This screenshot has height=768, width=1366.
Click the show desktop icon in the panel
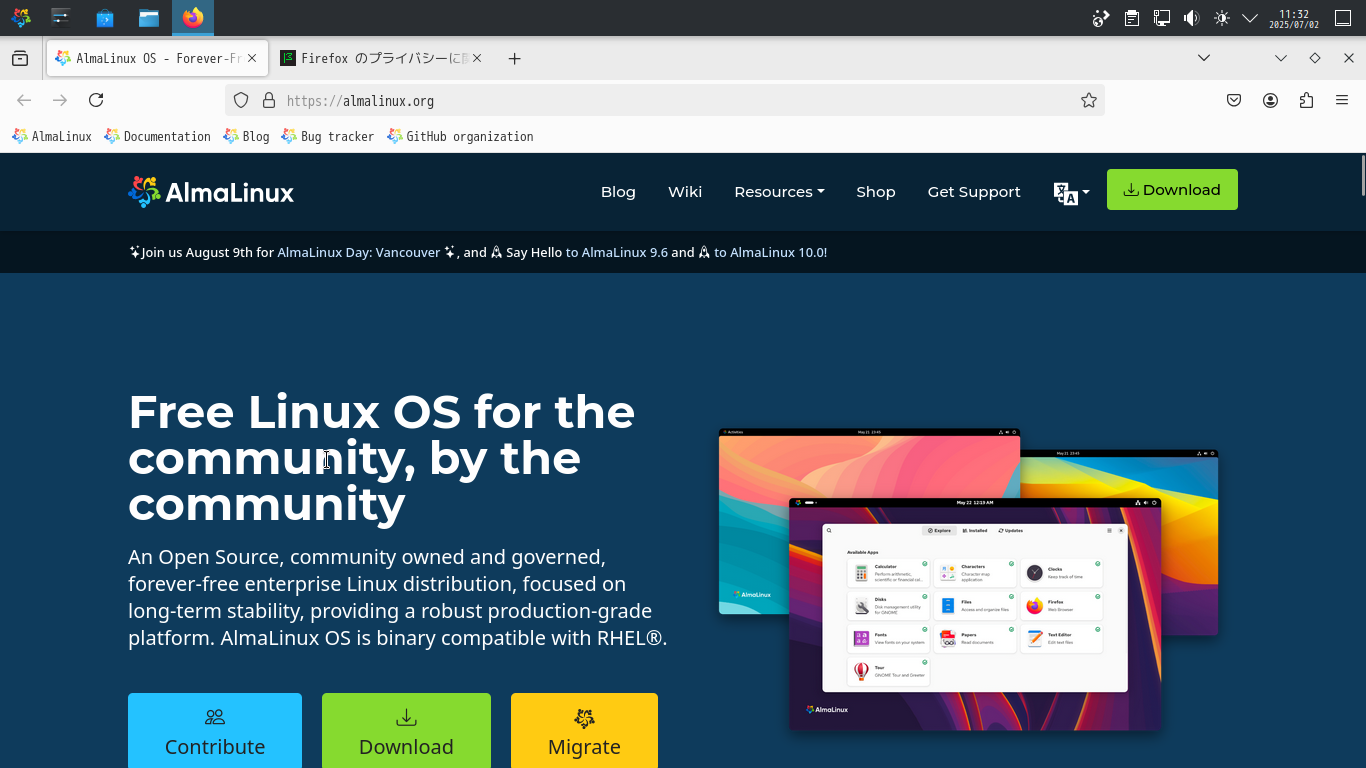click(1343, 18)
